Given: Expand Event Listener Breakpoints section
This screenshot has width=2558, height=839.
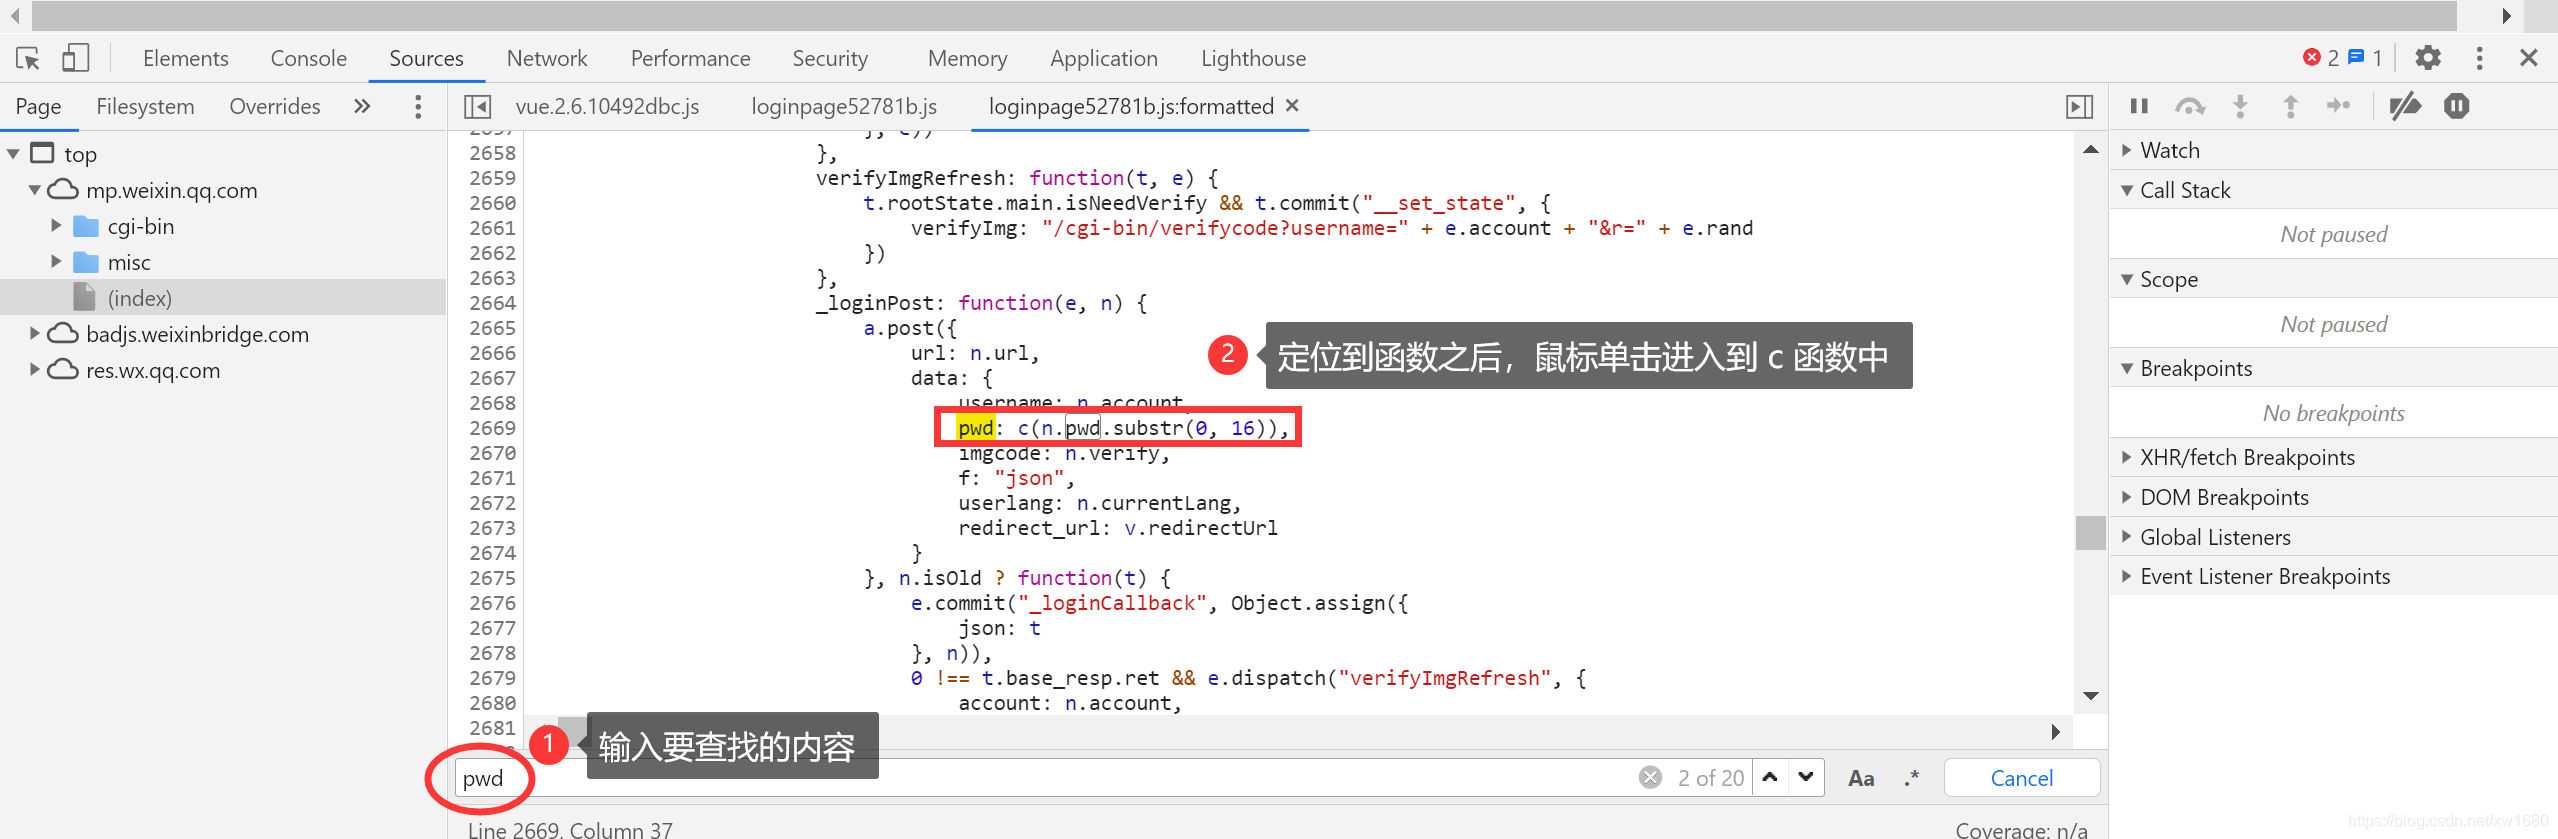Looking at the screenshot, I should [x=2332, y=576].
